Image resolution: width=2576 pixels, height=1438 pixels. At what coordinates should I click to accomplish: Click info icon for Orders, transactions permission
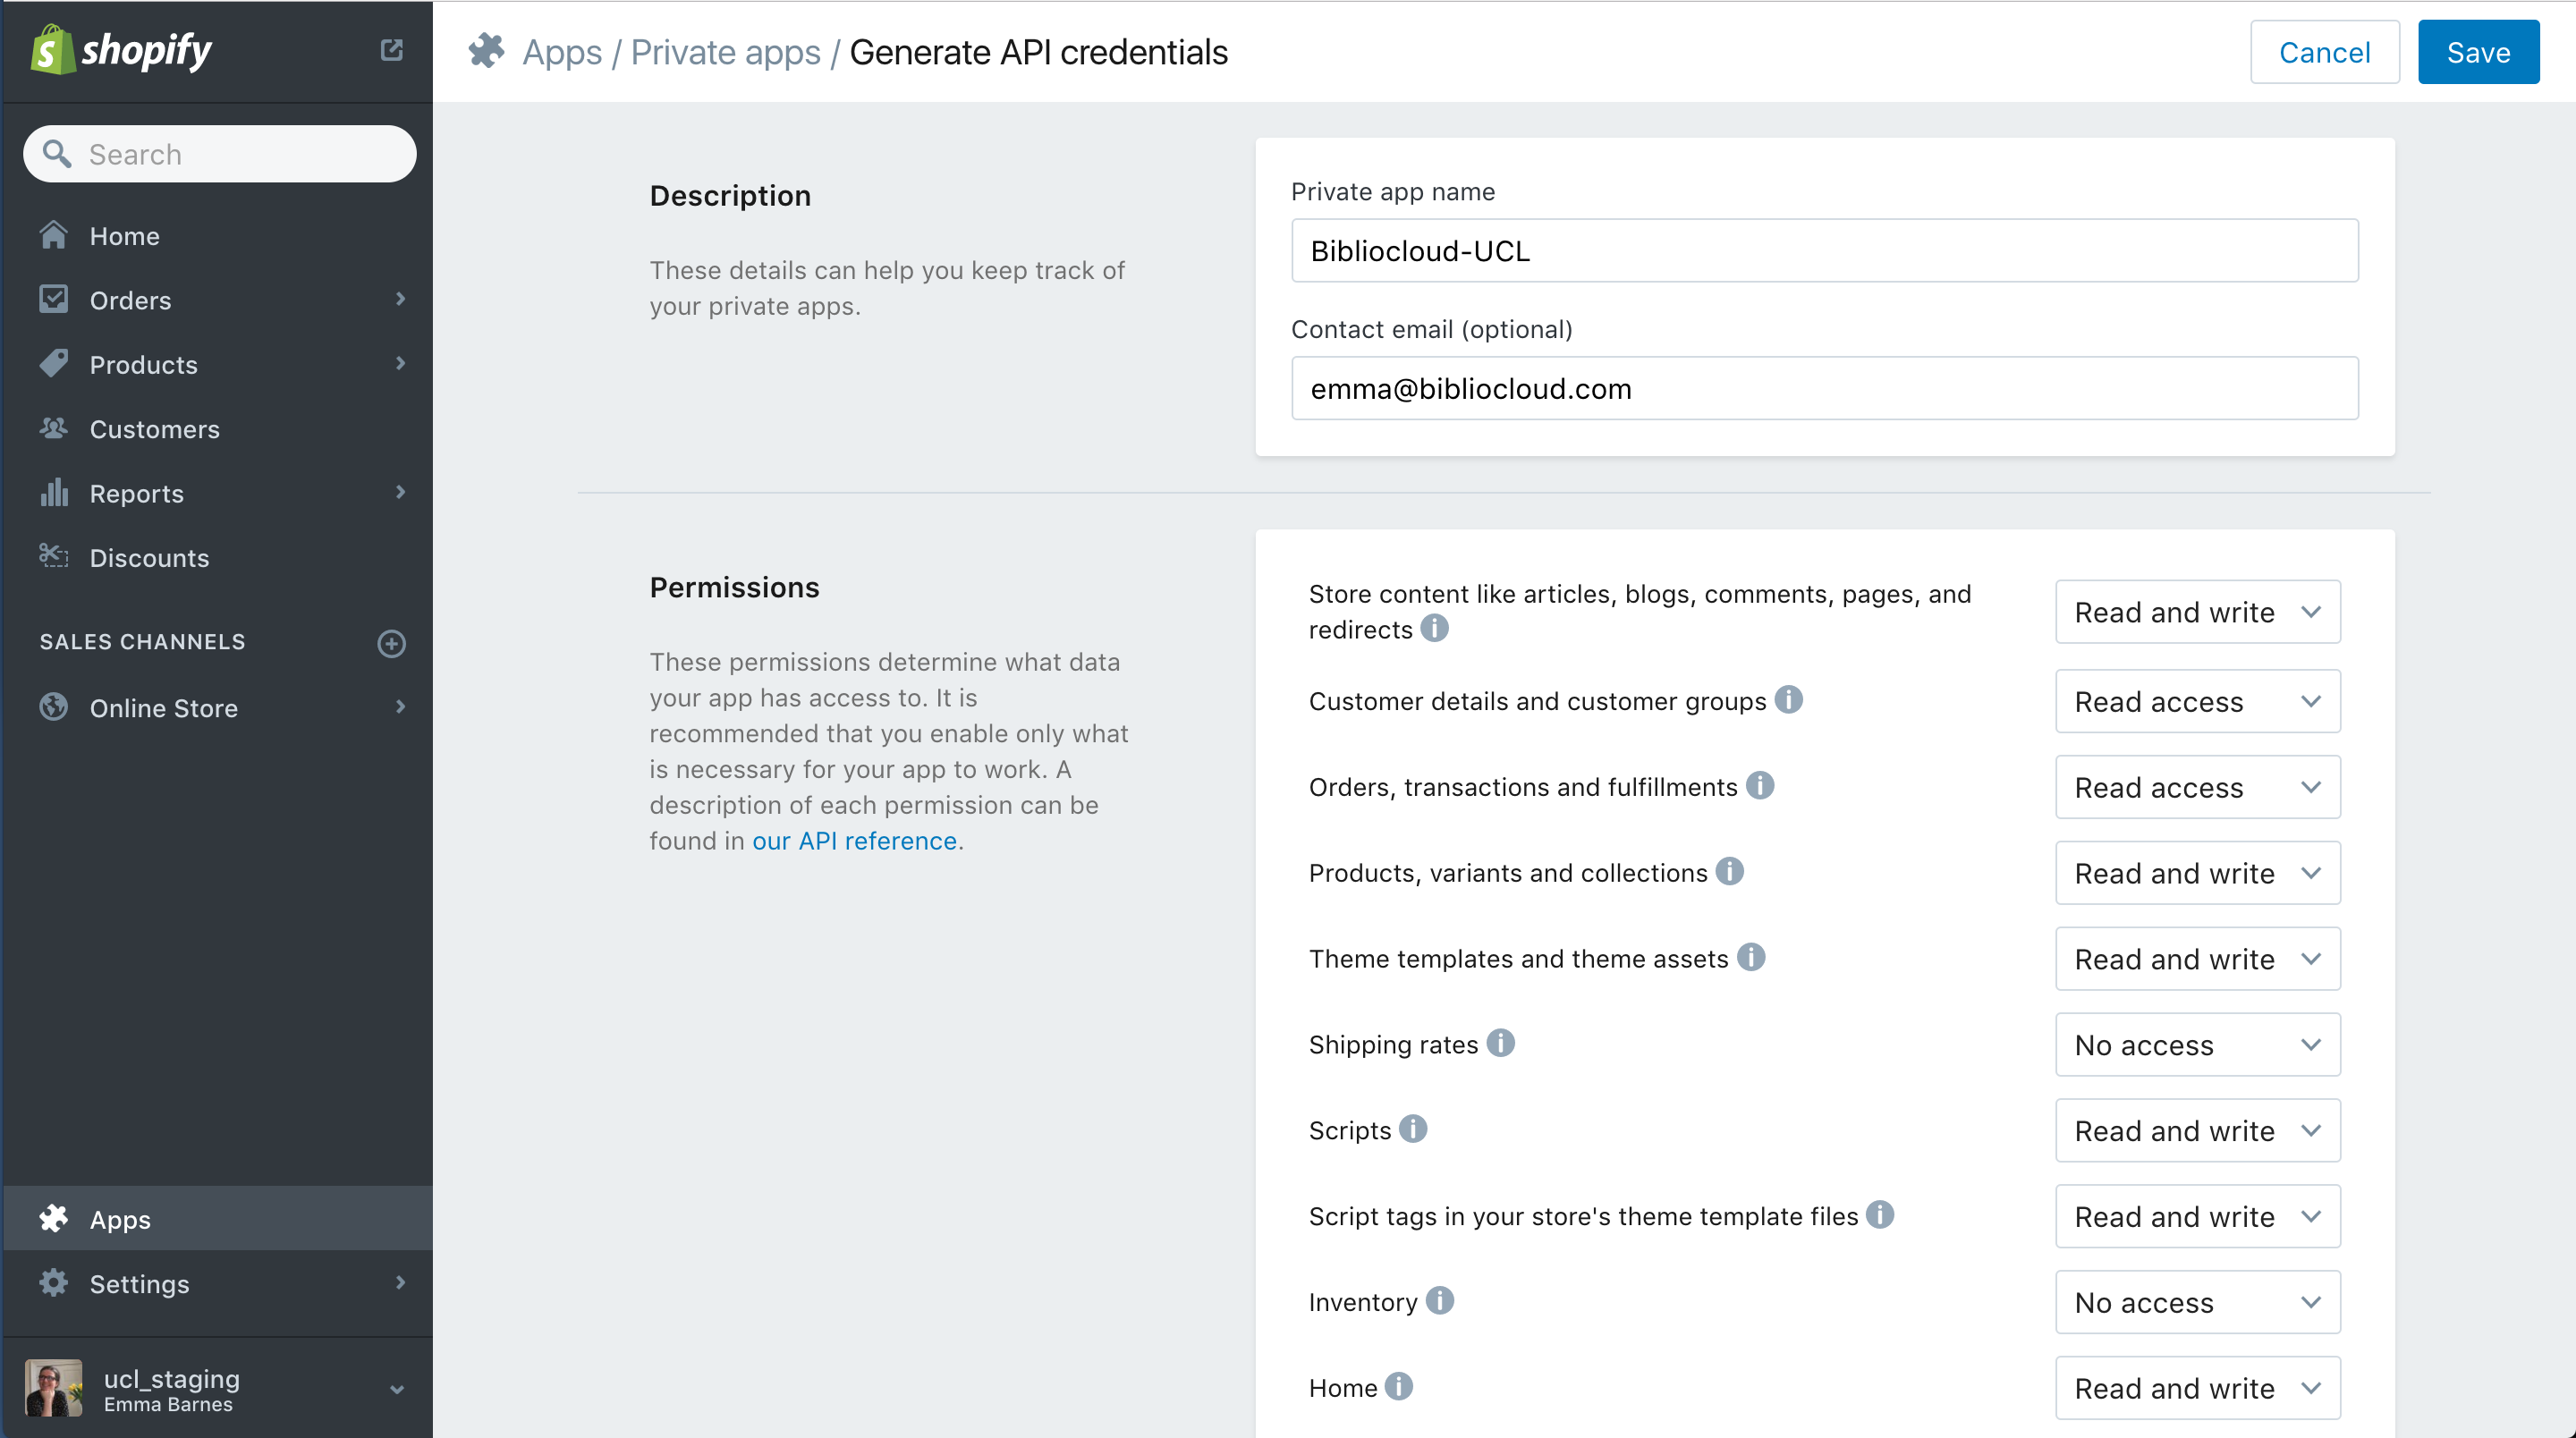1759,786
